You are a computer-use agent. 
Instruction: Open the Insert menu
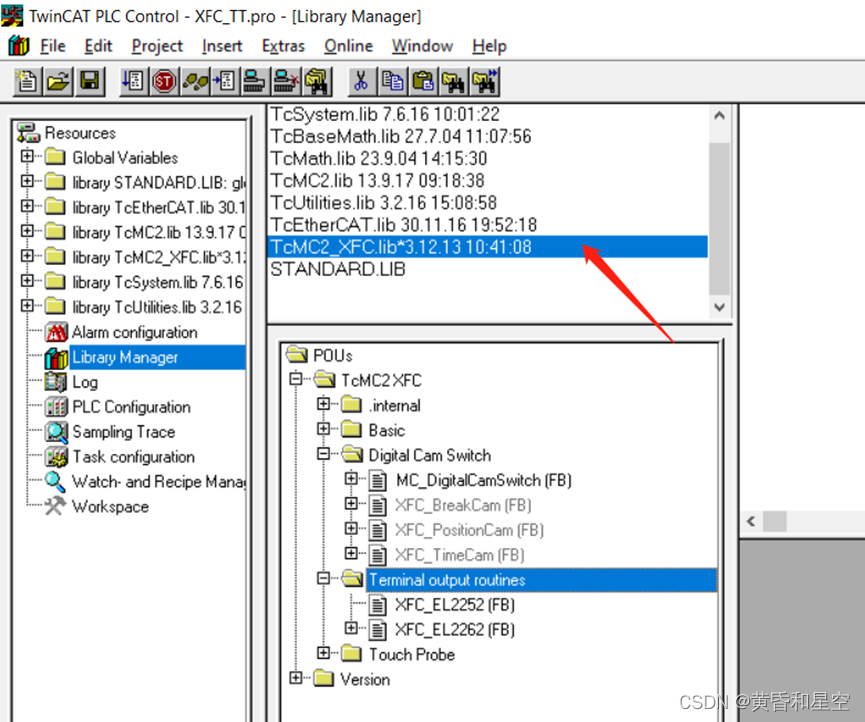click(x=222, y=46)
